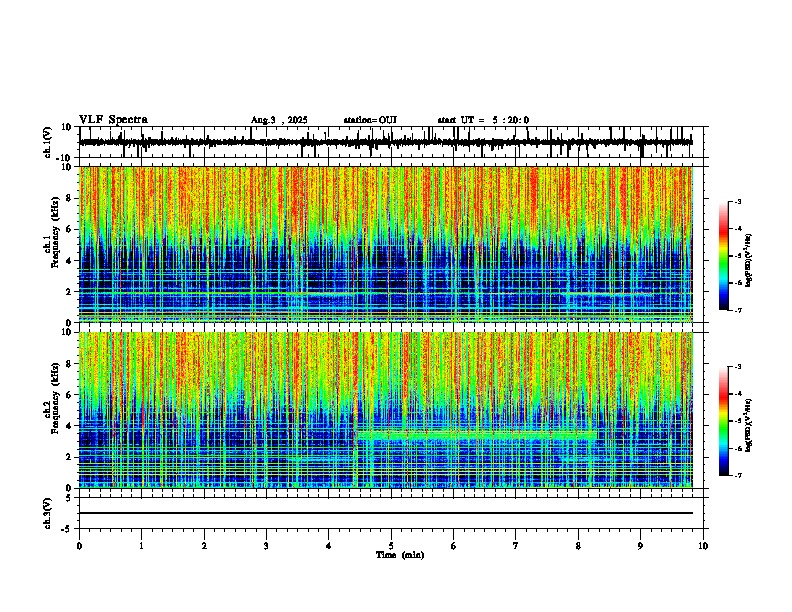Click the lower PSD color scale bar
The width and height of the screenshot is (792, 612).
pos(724,421)
